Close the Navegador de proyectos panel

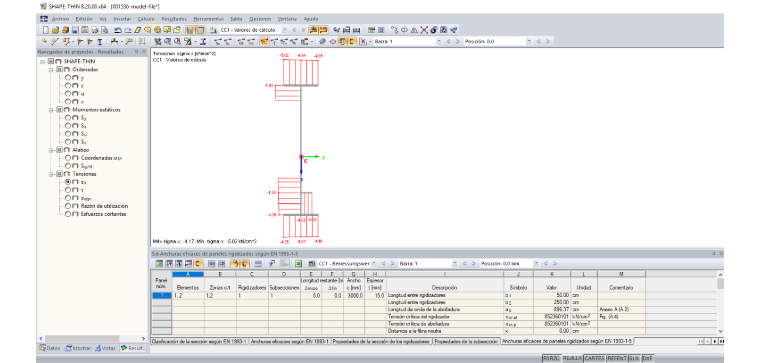pos(143,52)
